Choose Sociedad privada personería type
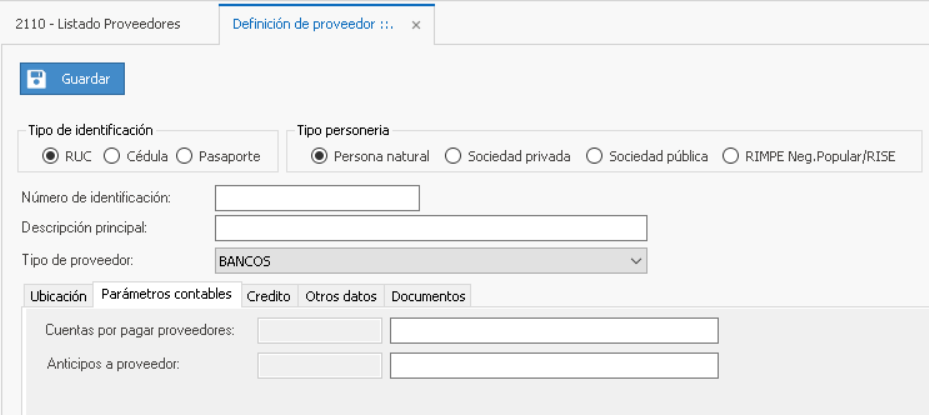 (453, 156)
